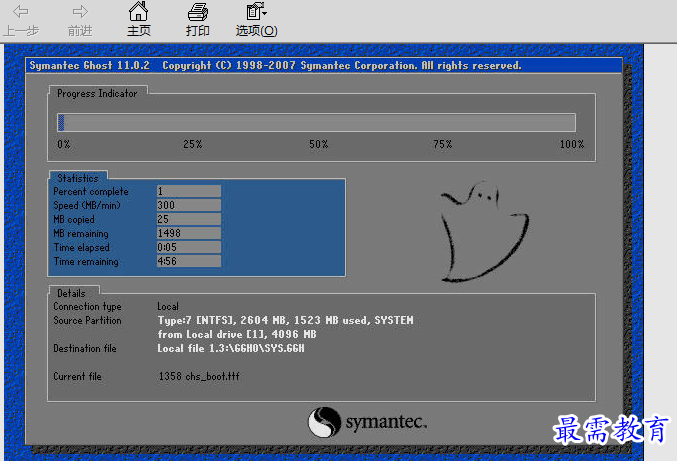677x461 pixels.
Task: Click the Ghost progress bar
Action: click(316, 123)
